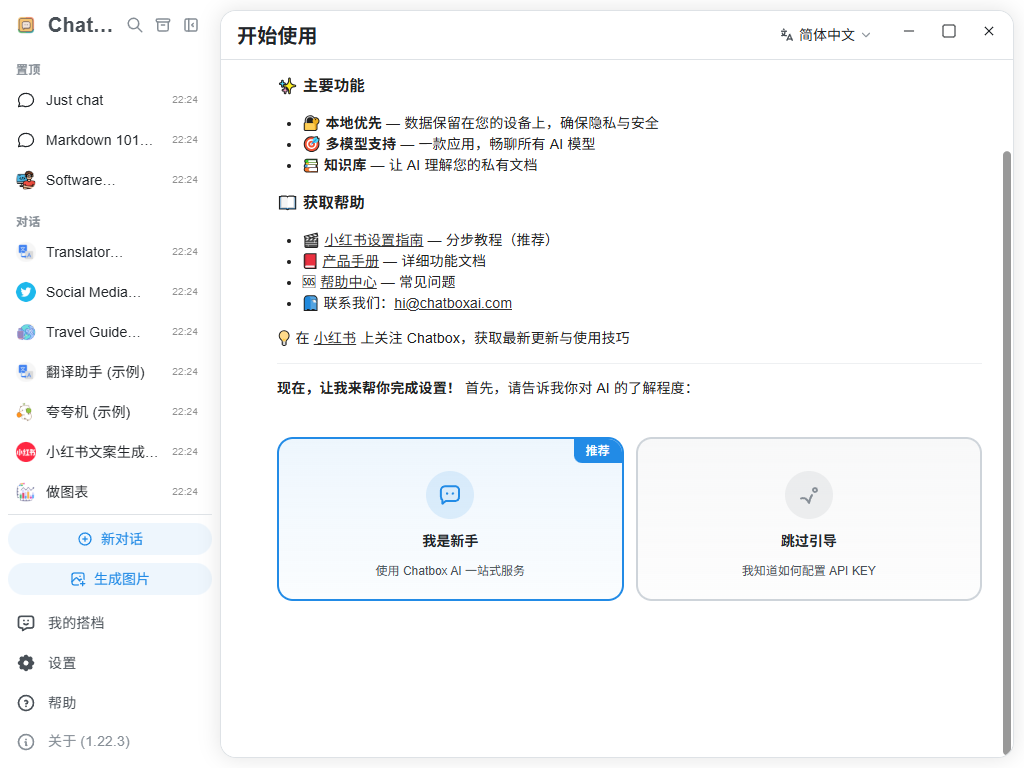
Task: Follow the 小红书设置指南 link
Action: click(374, 240)
